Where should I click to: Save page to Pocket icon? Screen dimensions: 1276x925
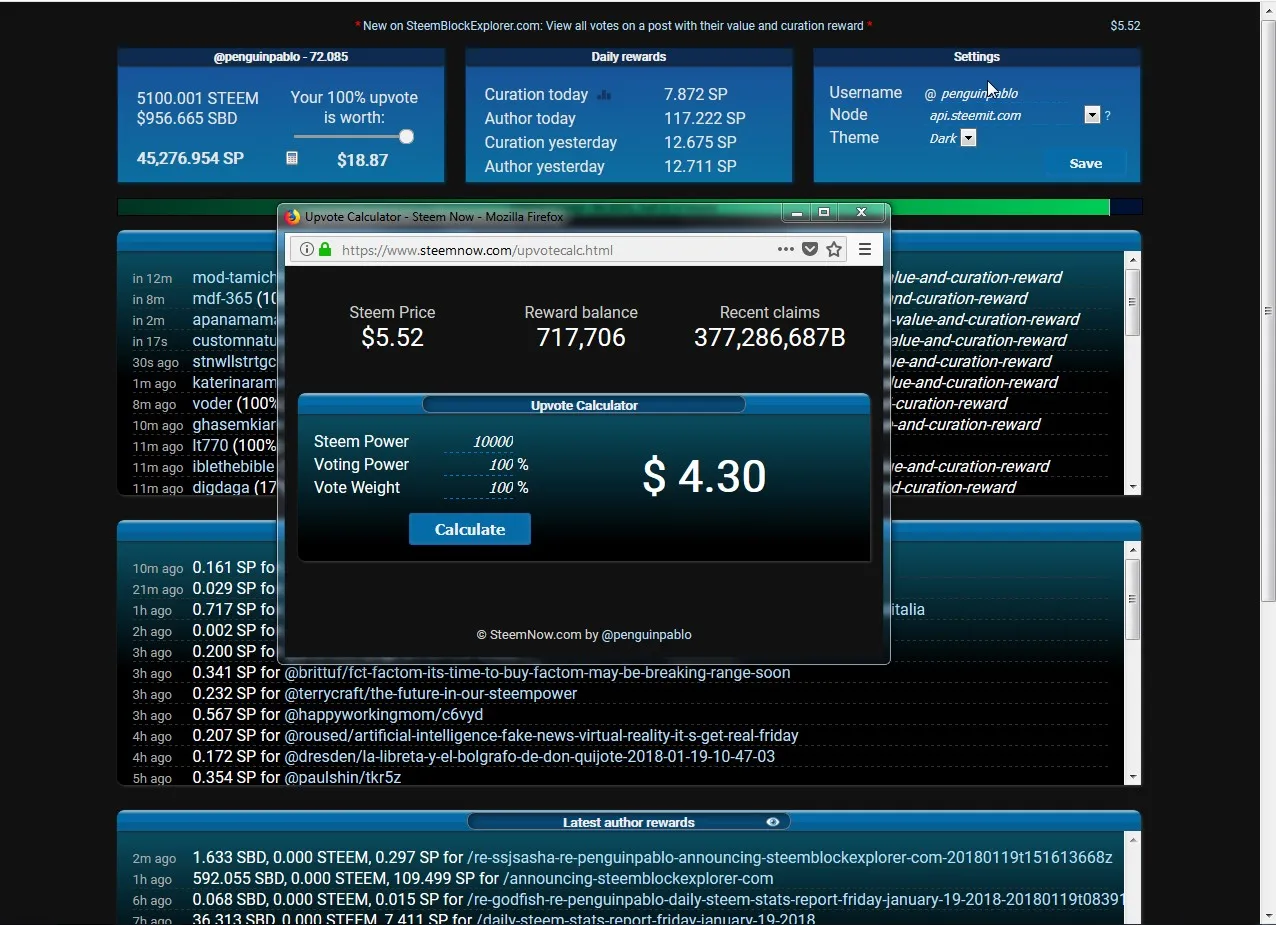pyautogui.click(x=810, y=250)
